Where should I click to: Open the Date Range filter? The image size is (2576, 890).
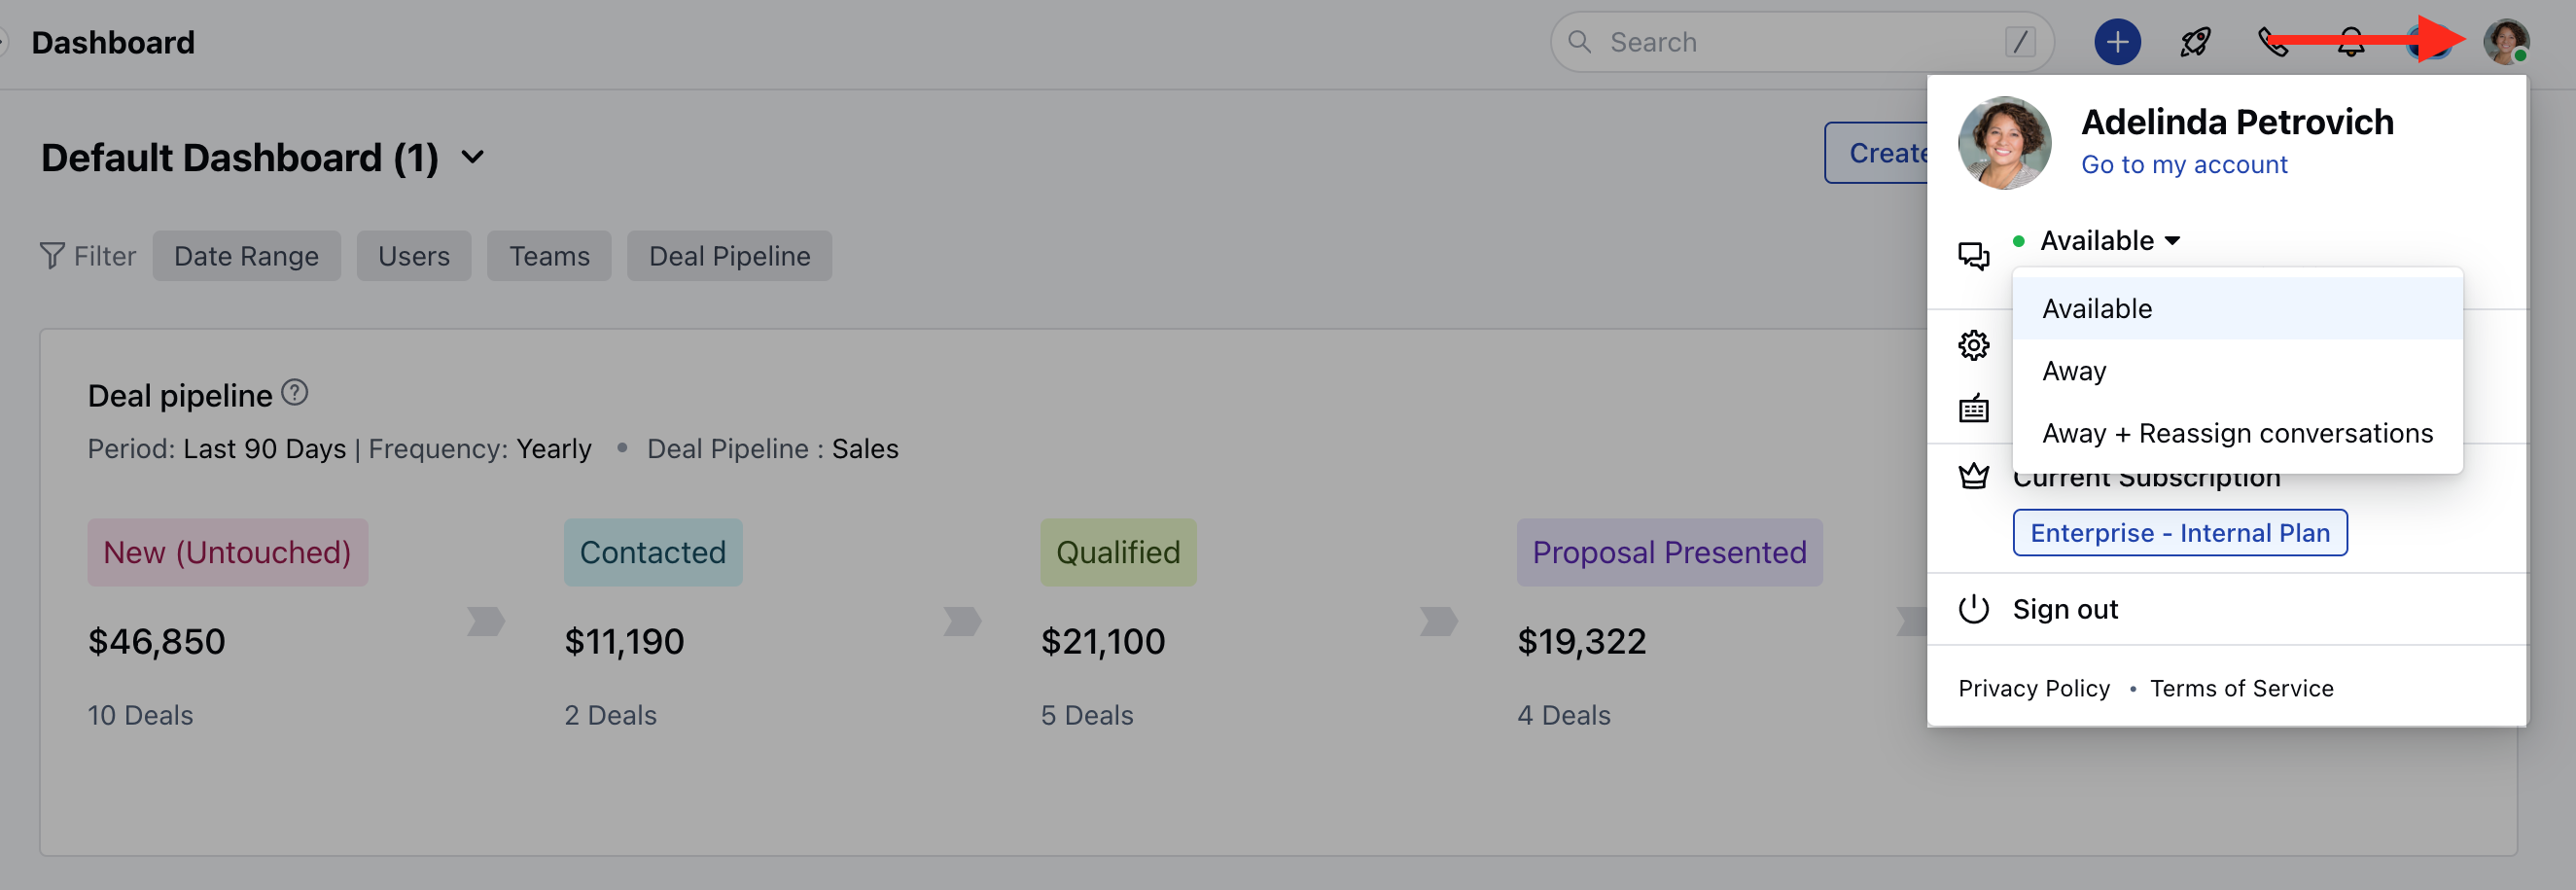point(246,256)
